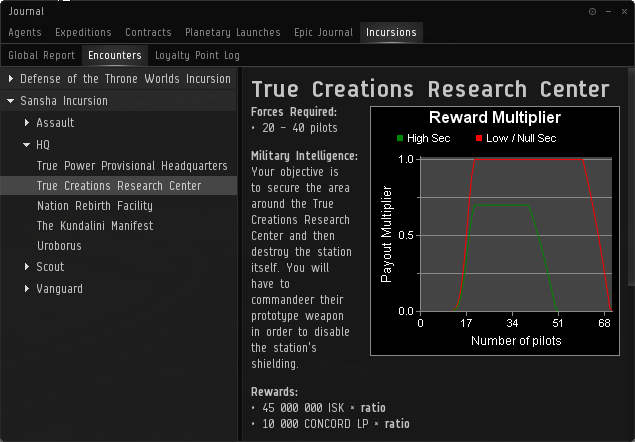The height and width of the screenshot is (442, 635).
Task: Open the Agents tab
Action: (x=25, y=32)
